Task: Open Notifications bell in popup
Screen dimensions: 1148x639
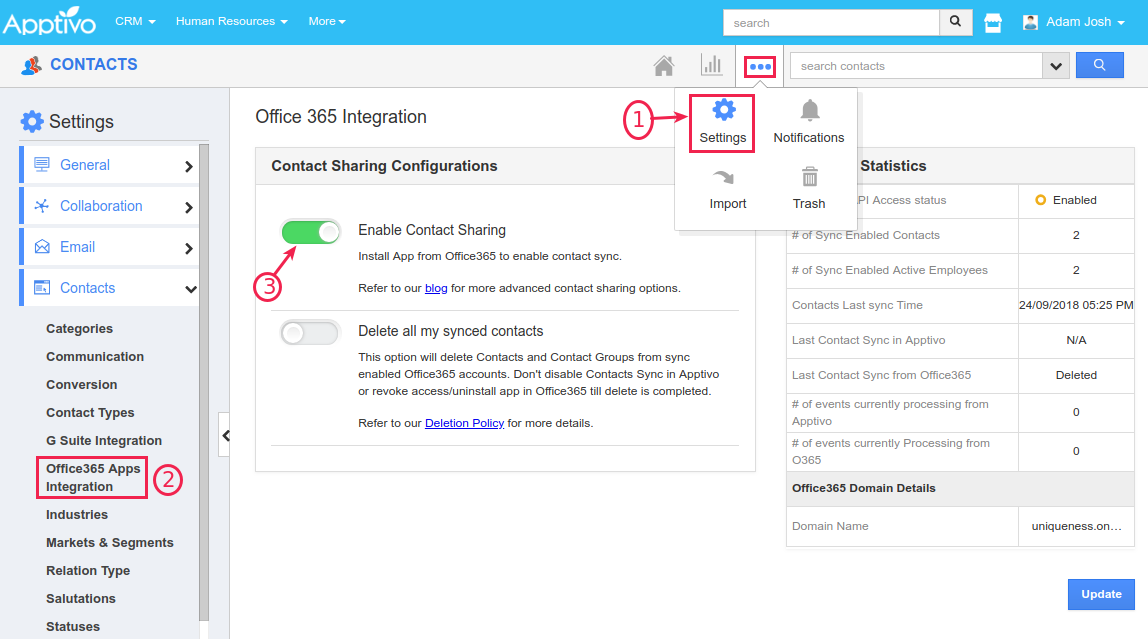Action: point(809,123)
